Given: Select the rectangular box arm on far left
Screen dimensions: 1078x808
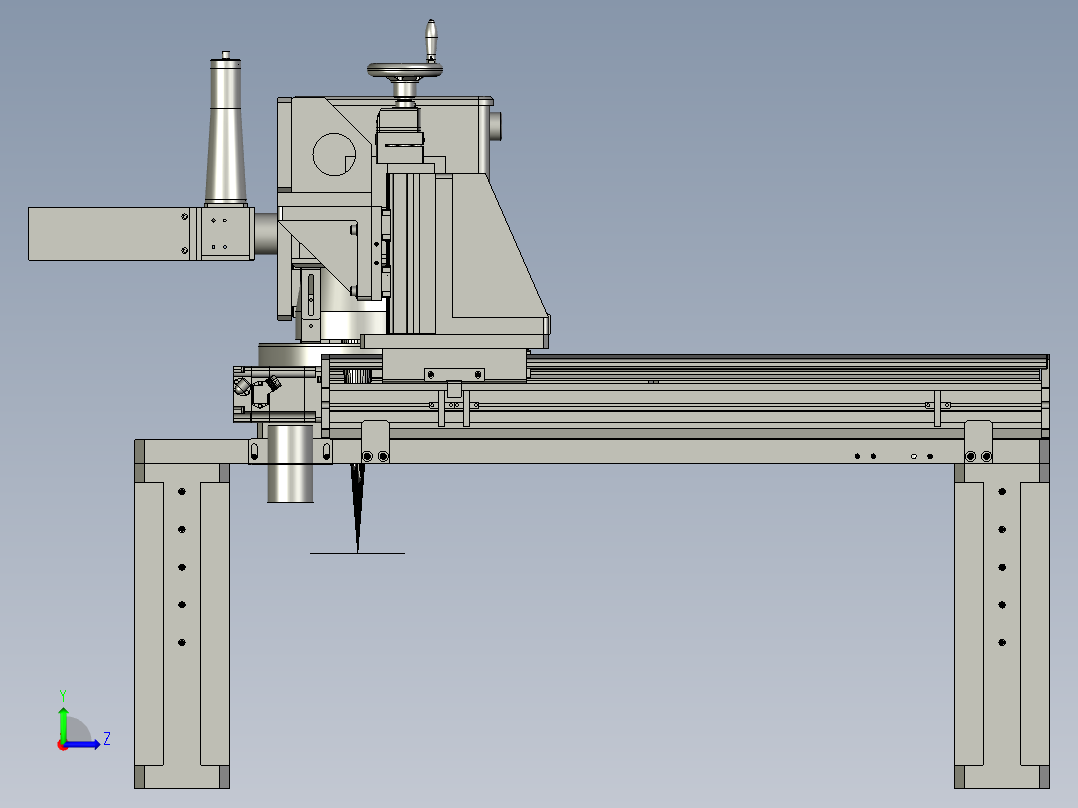Looking at the screenshot, I should (x=109, y=234).
